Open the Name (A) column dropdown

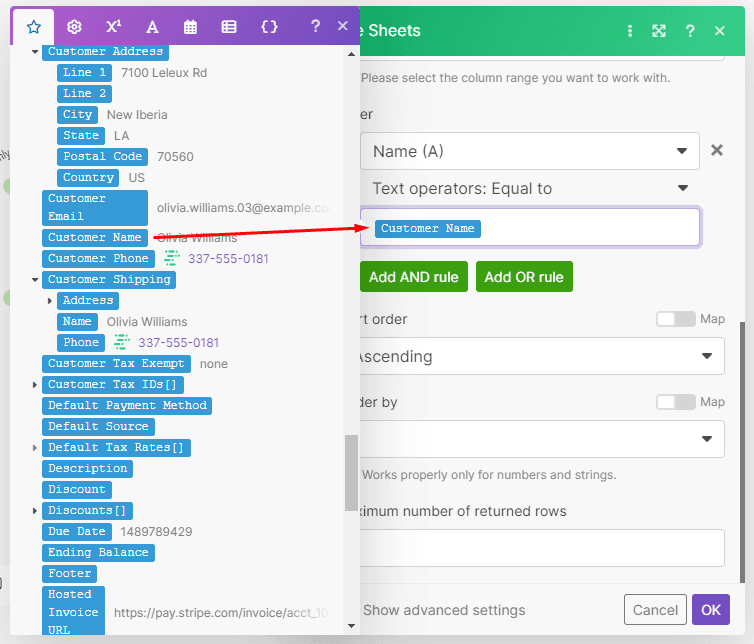[530, 152]
